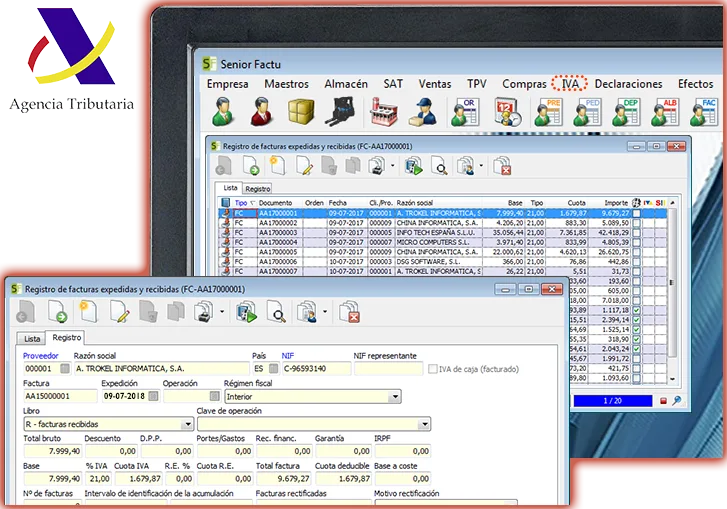Image resolution: width=727 pixels, height=509 pixels.
Task: Open the Empresa menu
Action: pyautogui.click(x=227, y=84)
